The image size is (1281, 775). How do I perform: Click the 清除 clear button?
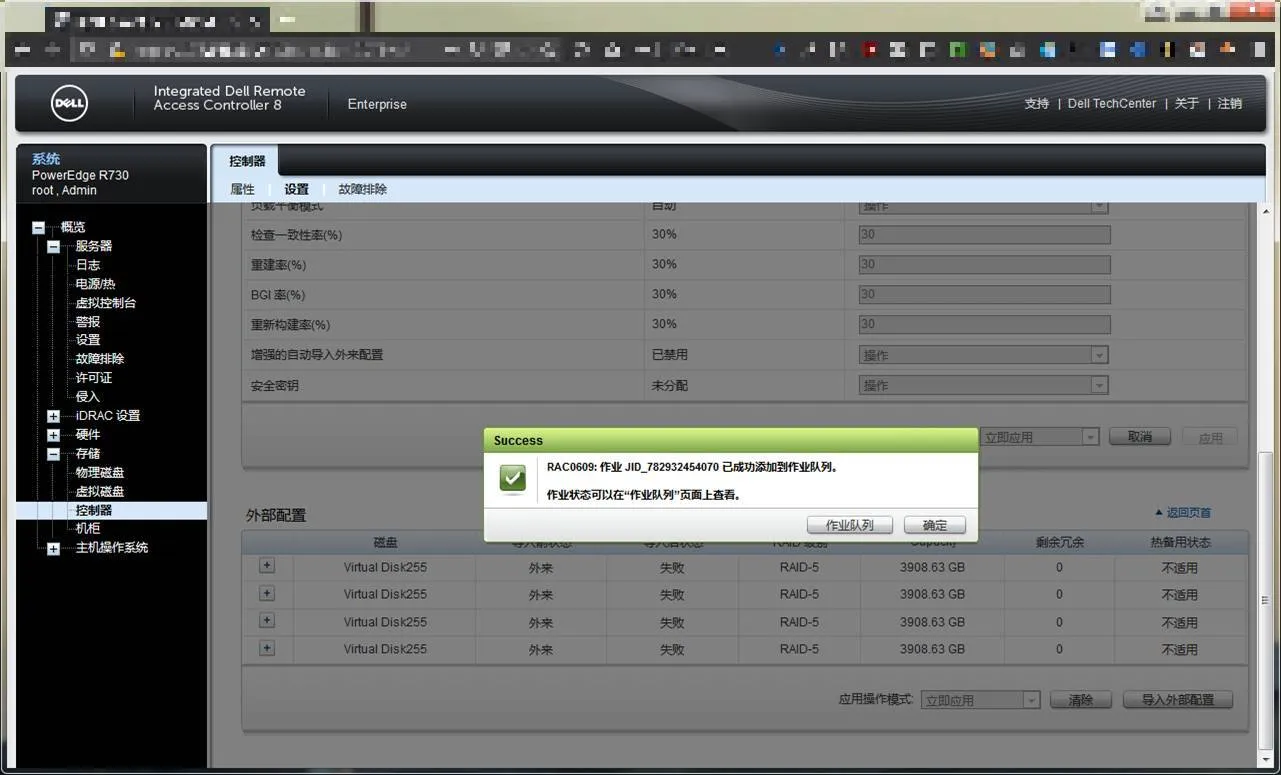[1081, 700]
